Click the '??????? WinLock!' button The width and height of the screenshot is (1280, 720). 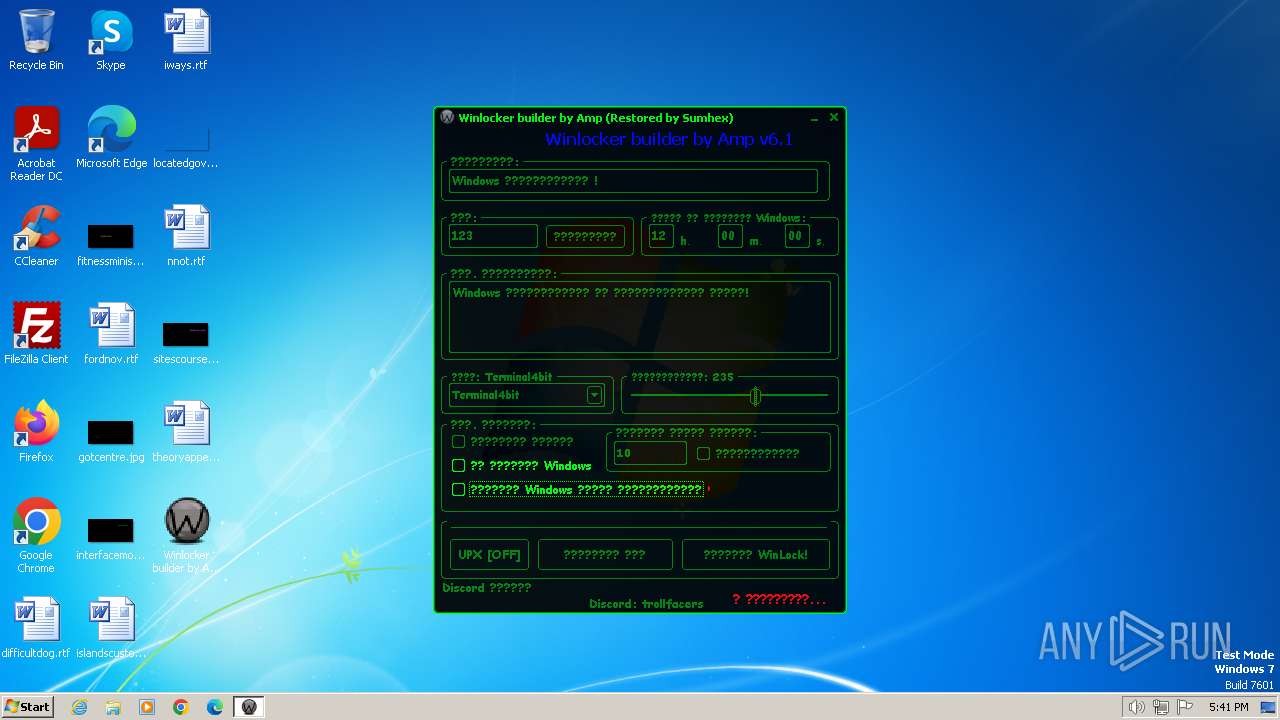[755, 554]
